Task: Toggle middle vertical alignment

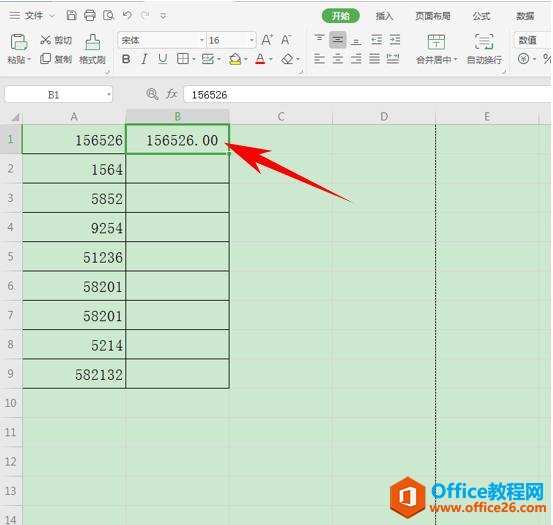Action: tap(338, 40)
